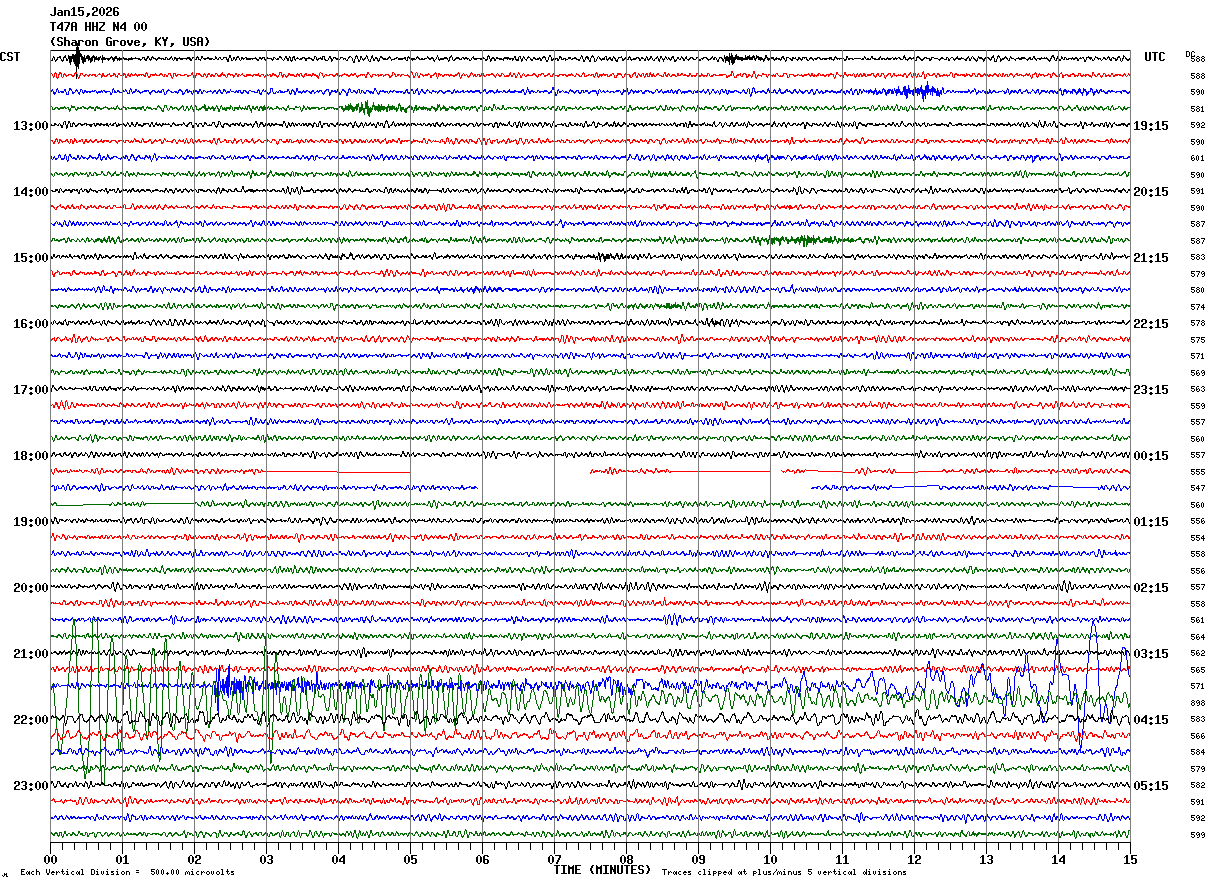1210x886 pixels.
Task: Click minute tick label 03 on the axis
Action: click(266, 859)
